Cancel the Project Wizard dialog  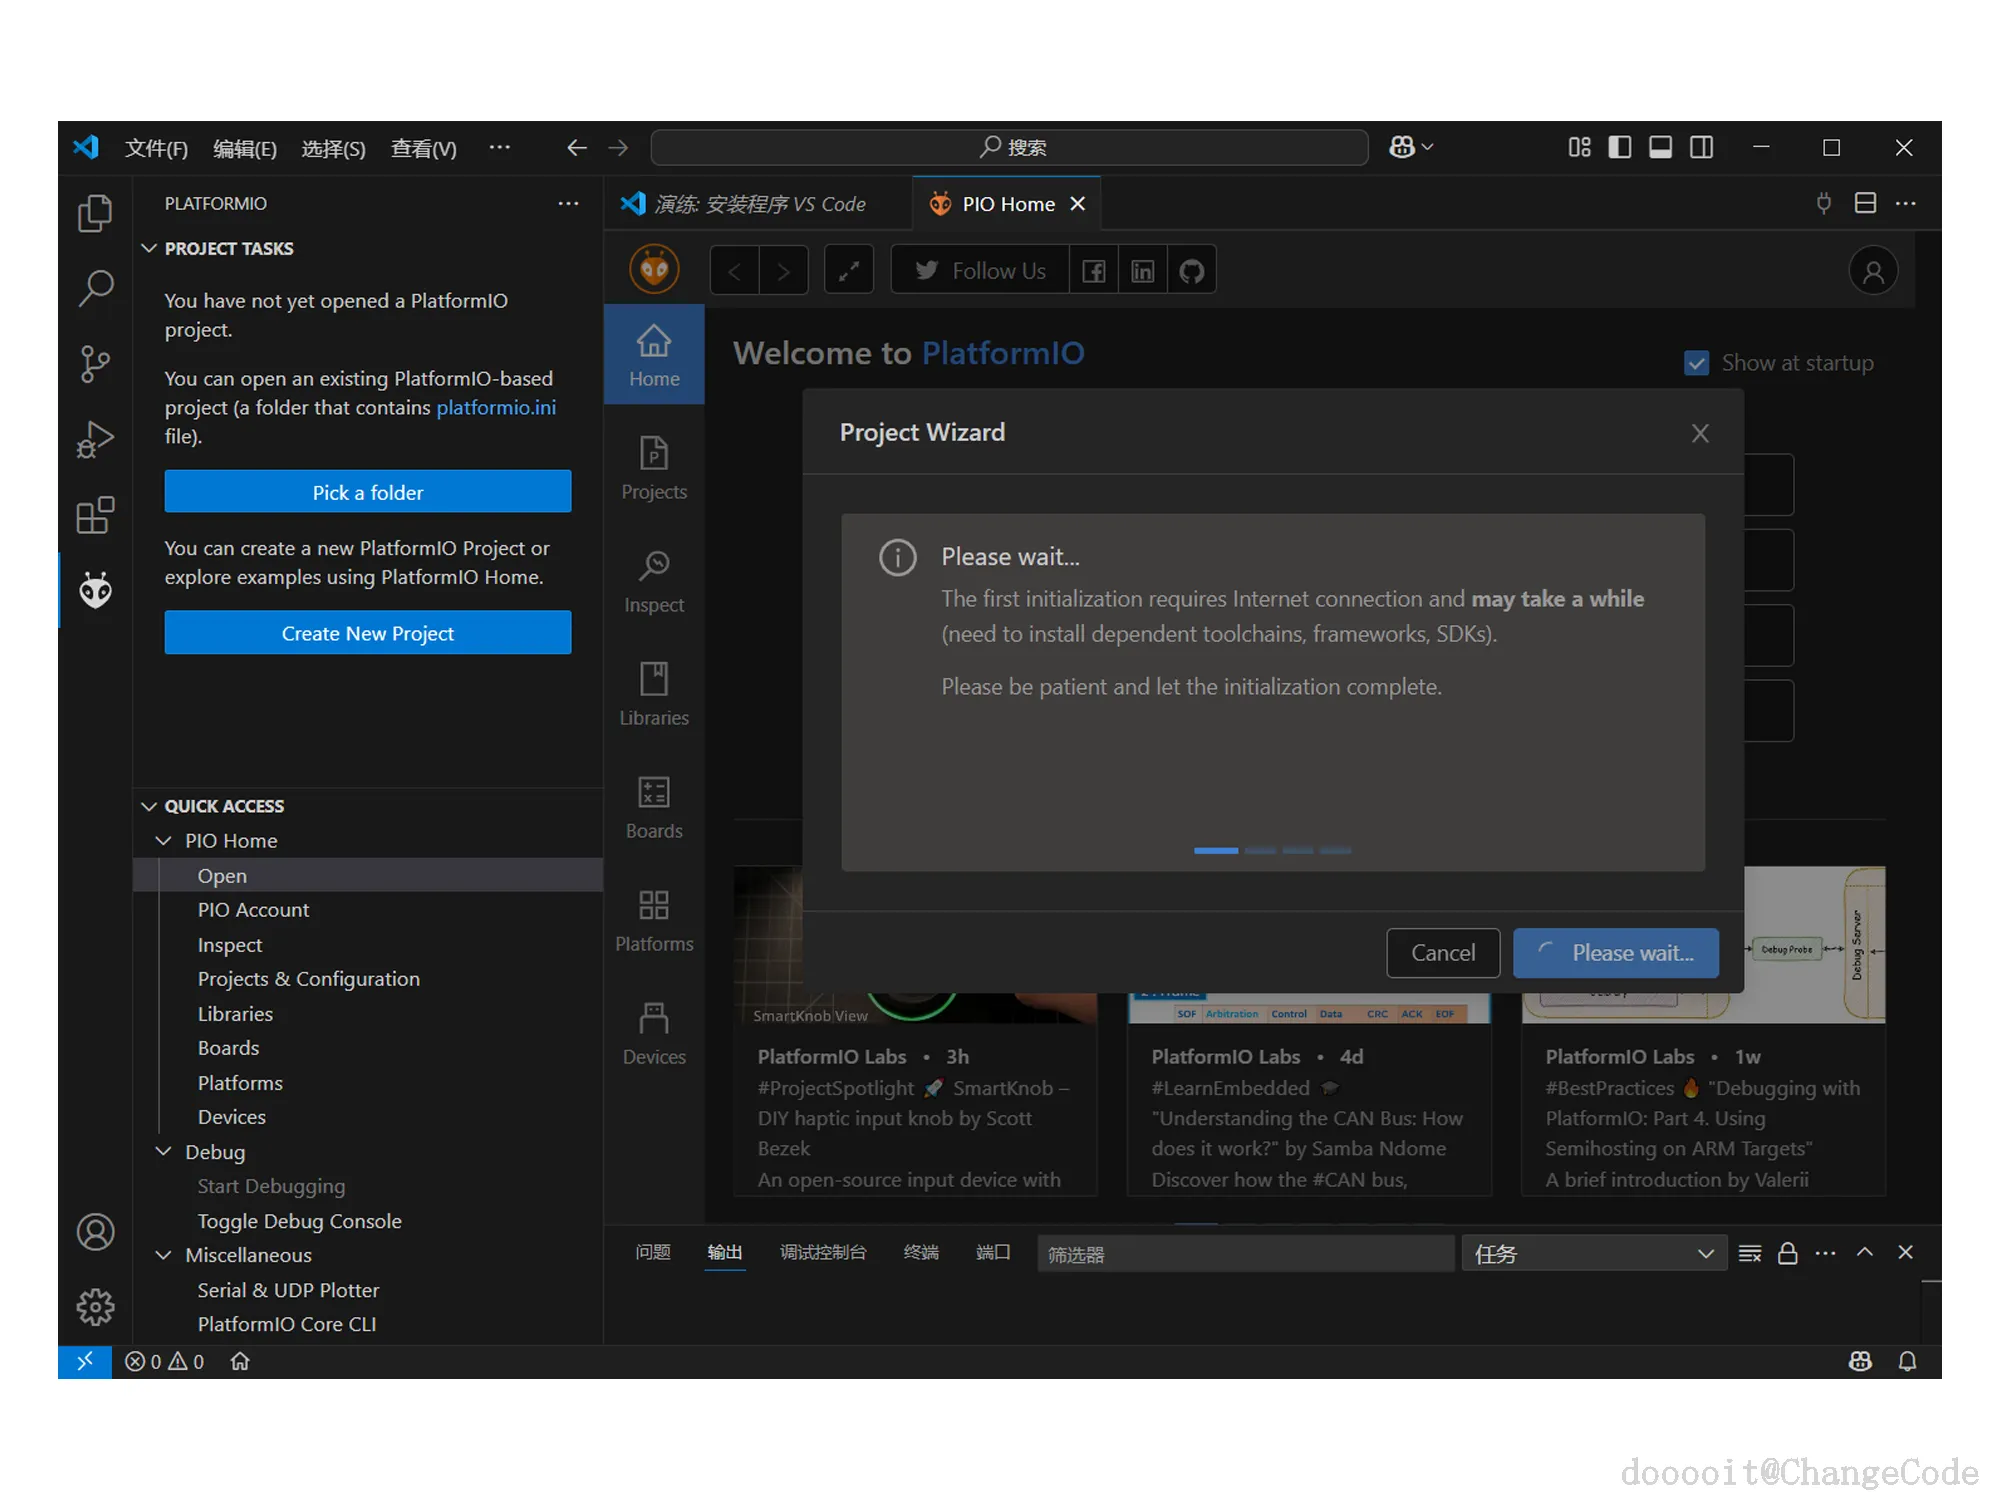[1442, 952]
